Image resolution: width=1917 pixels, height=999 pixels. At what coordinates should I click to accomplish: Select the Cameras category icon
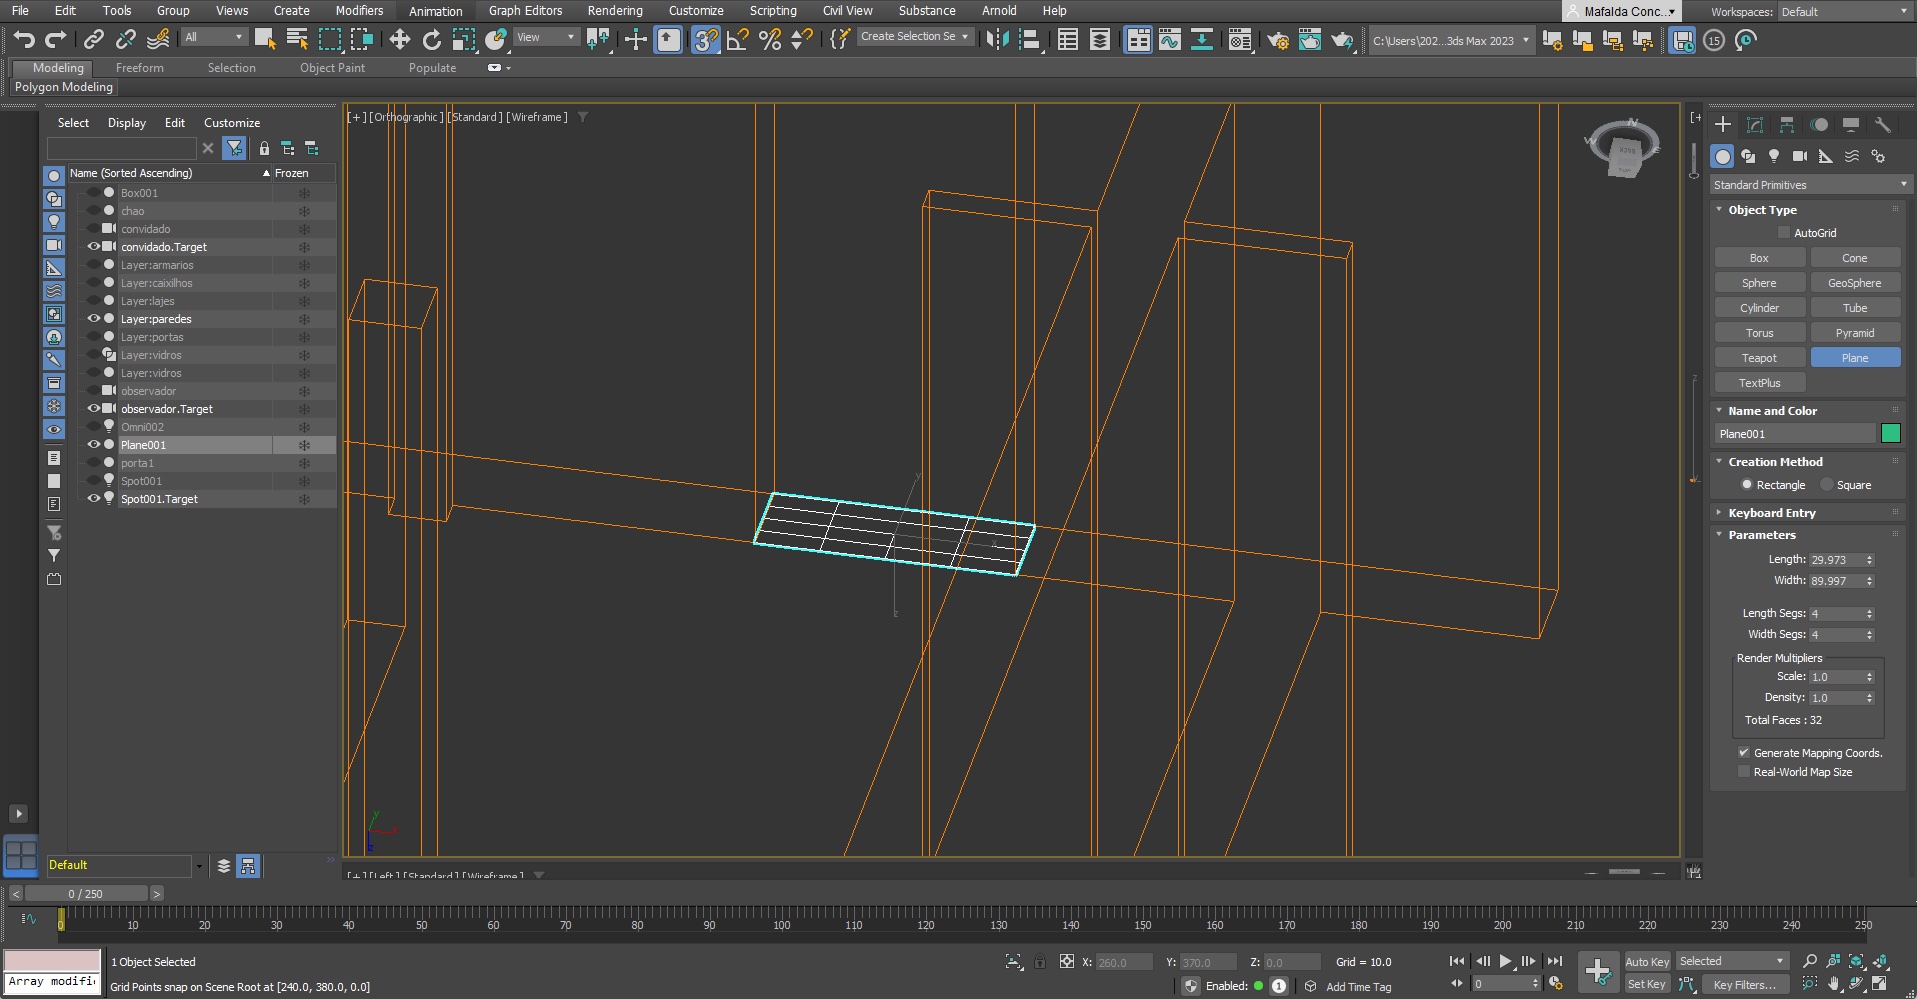[x=1799, y=156]
